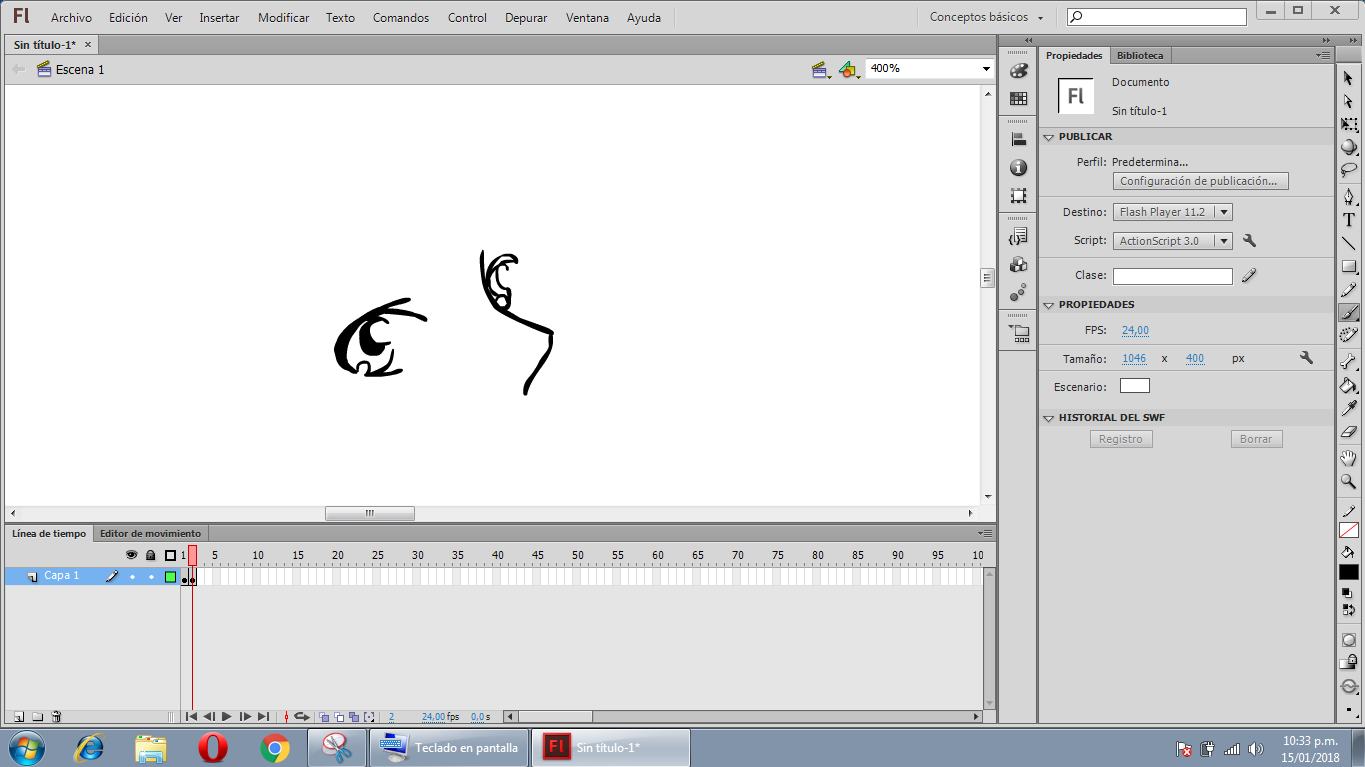Viewport: 1365px width, 767px height.
Task: Select the Pen tool
Action: pyautogui.click(x=1349, y=196)
